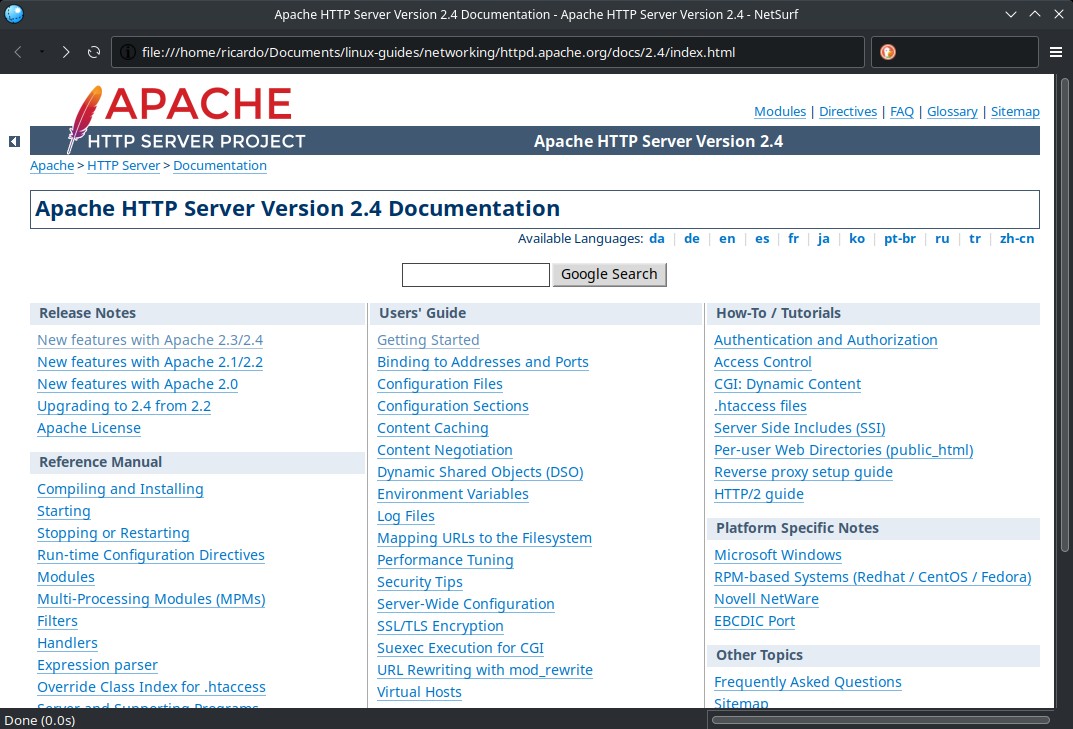
Task: Open the Filters link
Action: 57,621
